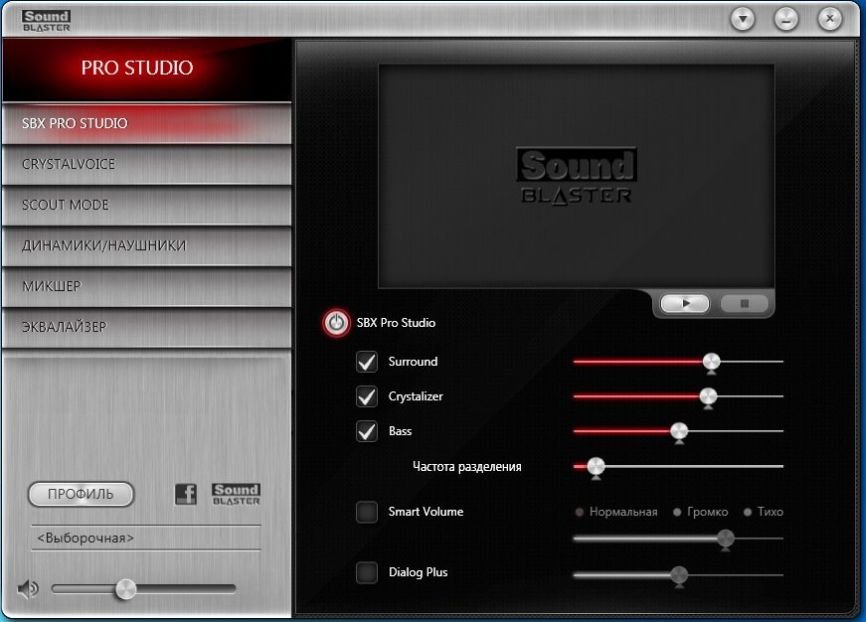The width and height of the screenshot is (866, 622).
Task: Click the PRO STUDIO header banner
Action: [147, 69]
